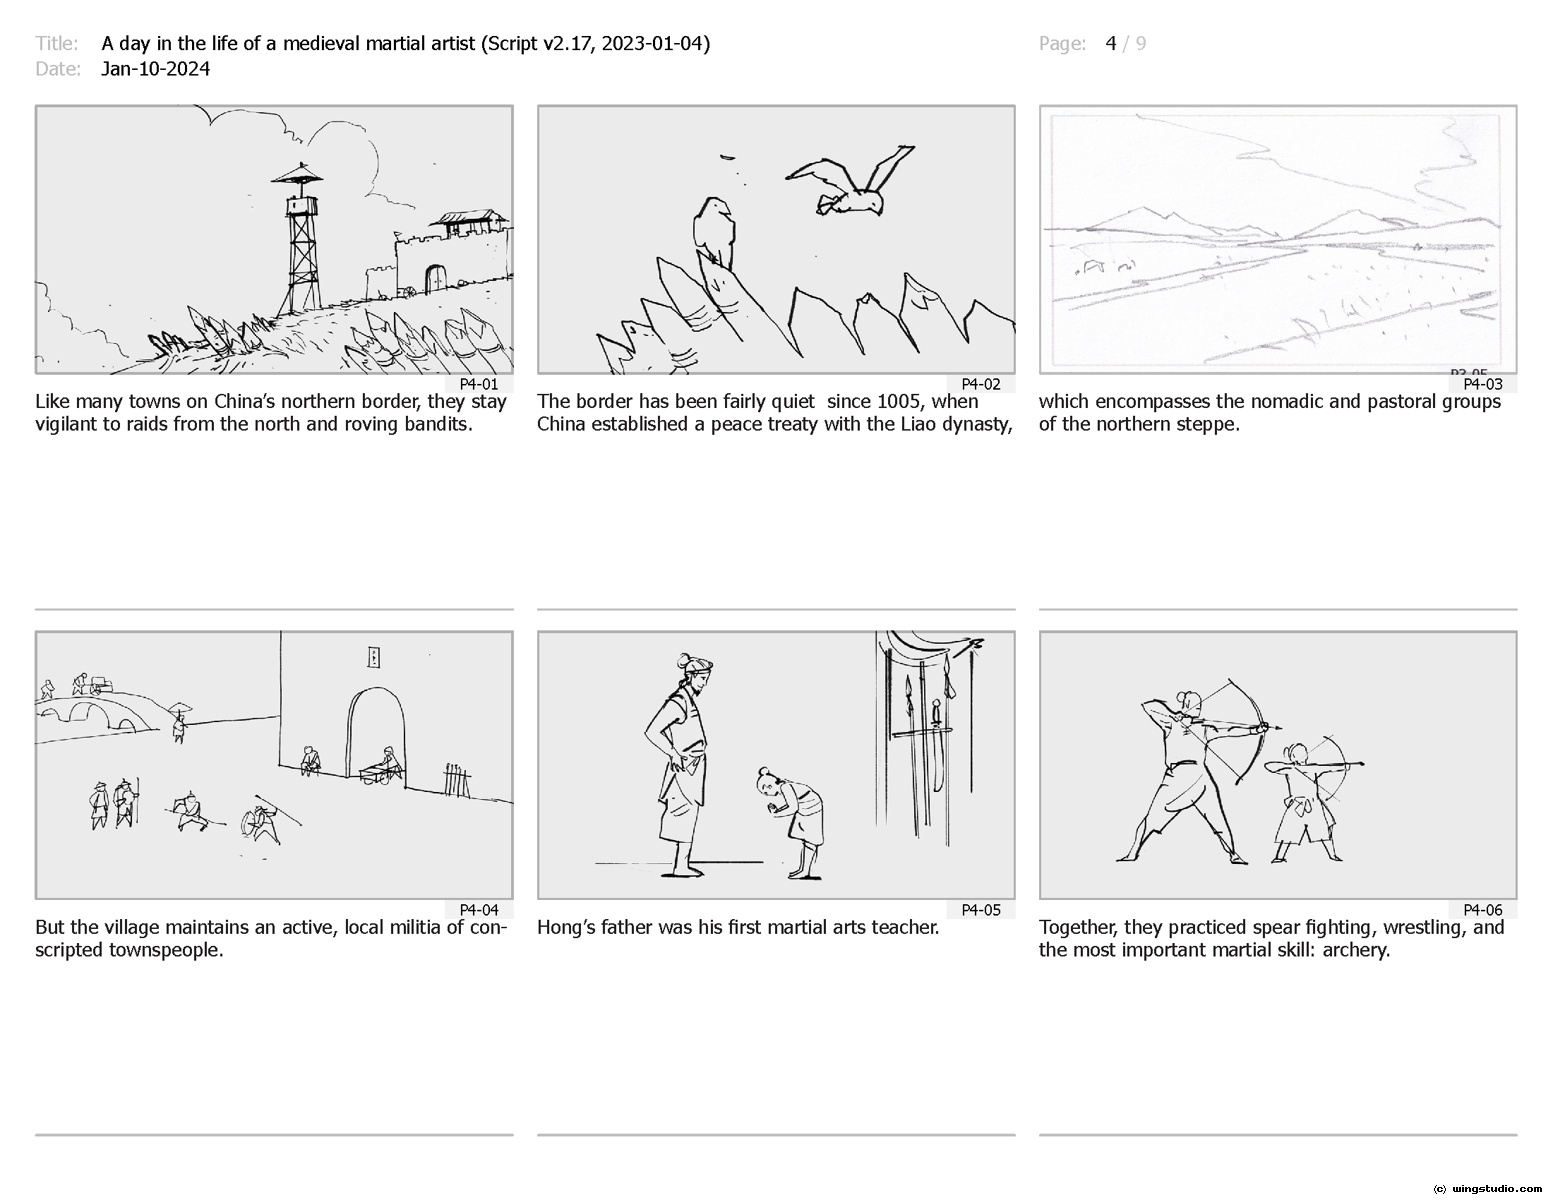The width and height of the screenshot is (1553, 1200).
Task: Click the P4-02 panel number label
Action: pyautogui.click(x=980, y=384)
